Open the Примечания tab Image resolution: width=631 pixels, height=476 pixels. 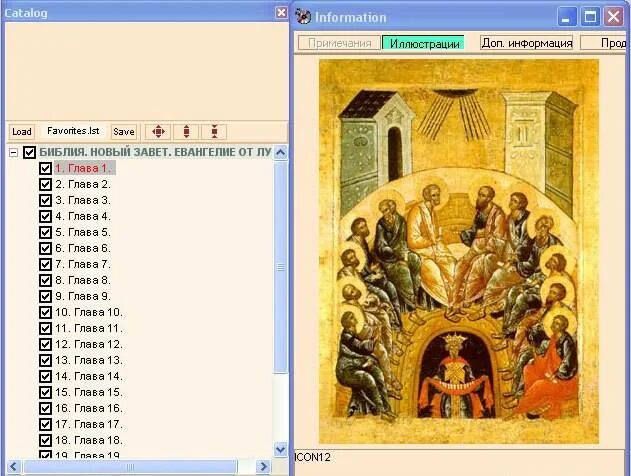pos(339,43)
